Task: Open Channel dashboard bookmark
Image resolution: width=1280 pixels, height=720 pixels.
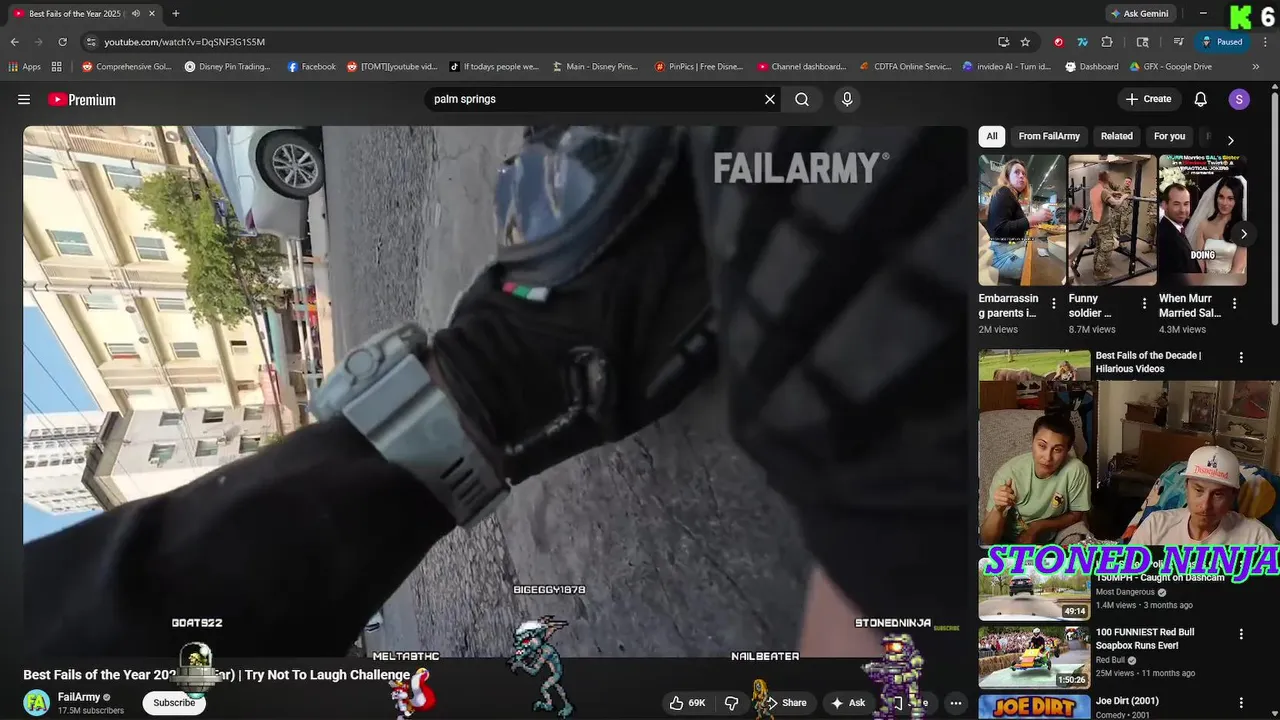Action: click(801, 67)
